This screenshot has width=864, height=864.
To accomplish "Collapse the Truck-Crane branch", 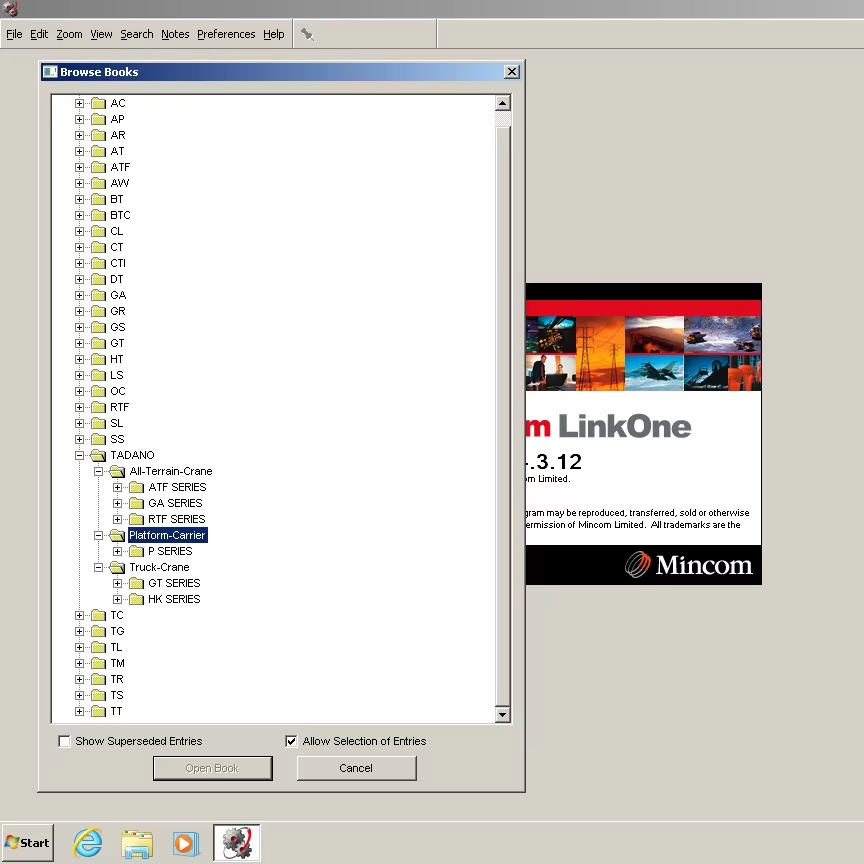I will point(98,568).
